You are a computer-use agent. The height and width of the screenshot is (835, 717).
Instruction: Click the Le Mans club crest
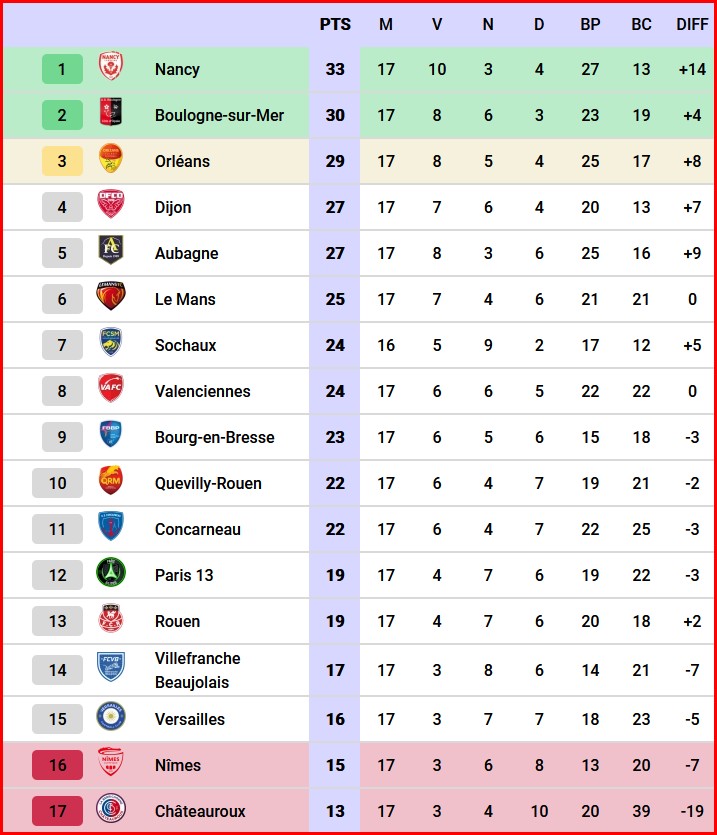point(110,298)
